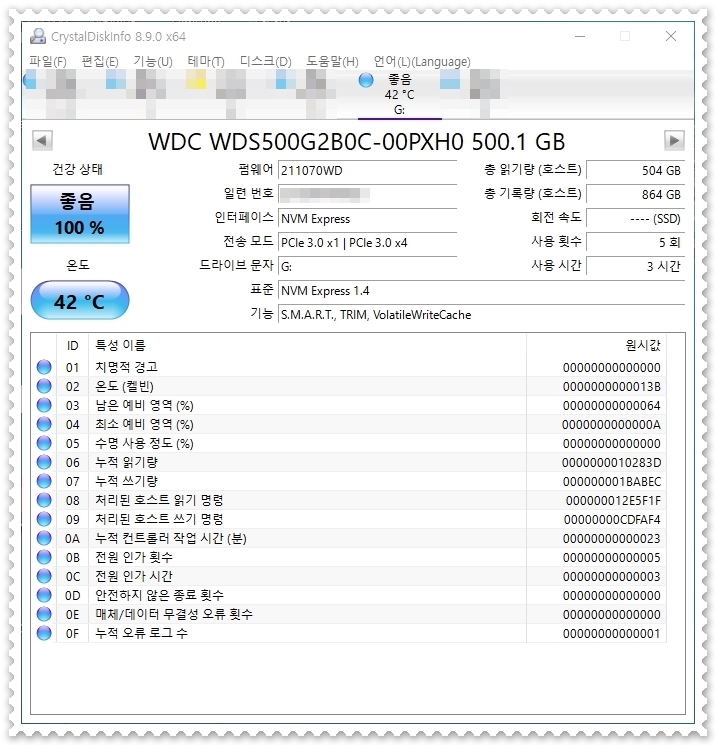Click rotation speed value ---- (SSD)

(x=636, y=219)
